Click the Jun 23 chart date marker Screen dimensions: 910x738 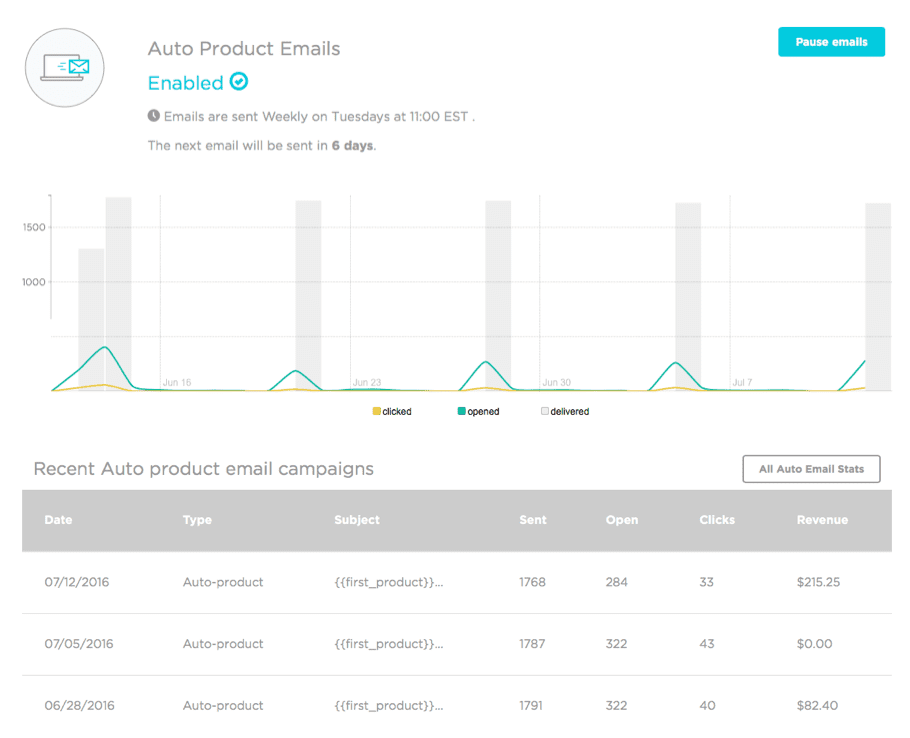367,383
